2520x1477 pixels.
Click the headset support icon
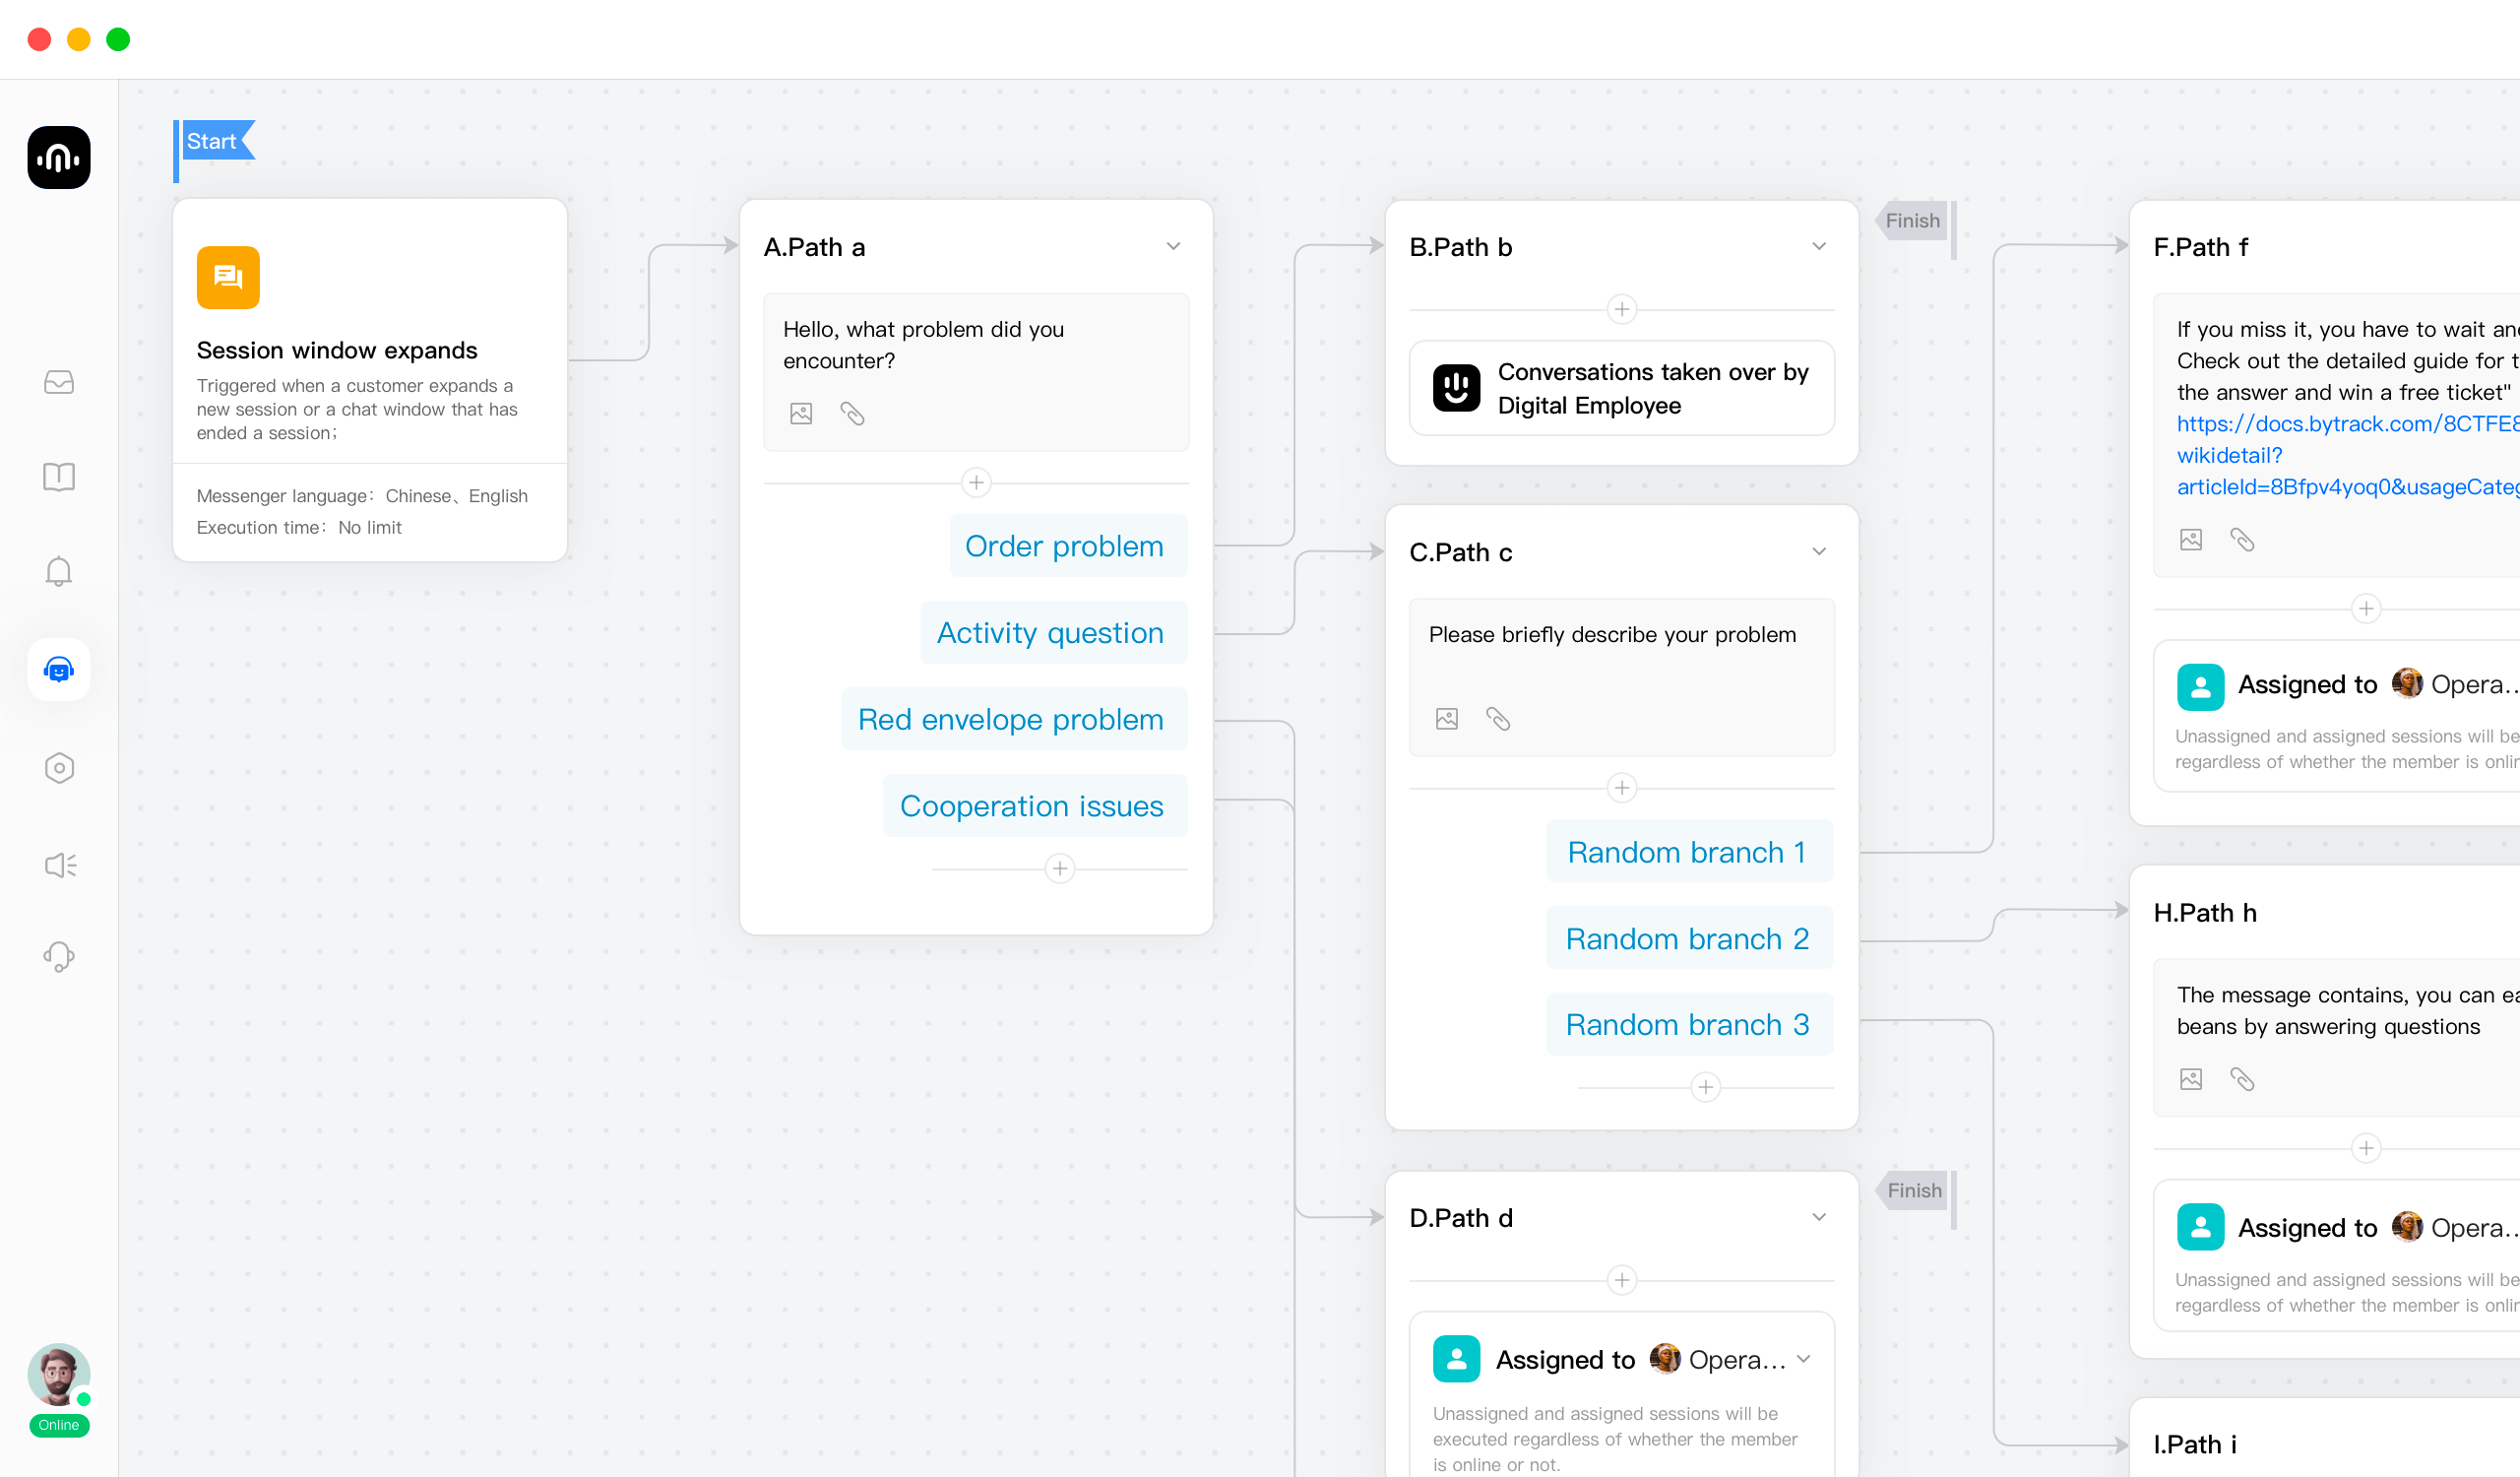pyautogui.click(x=60, y=956)
